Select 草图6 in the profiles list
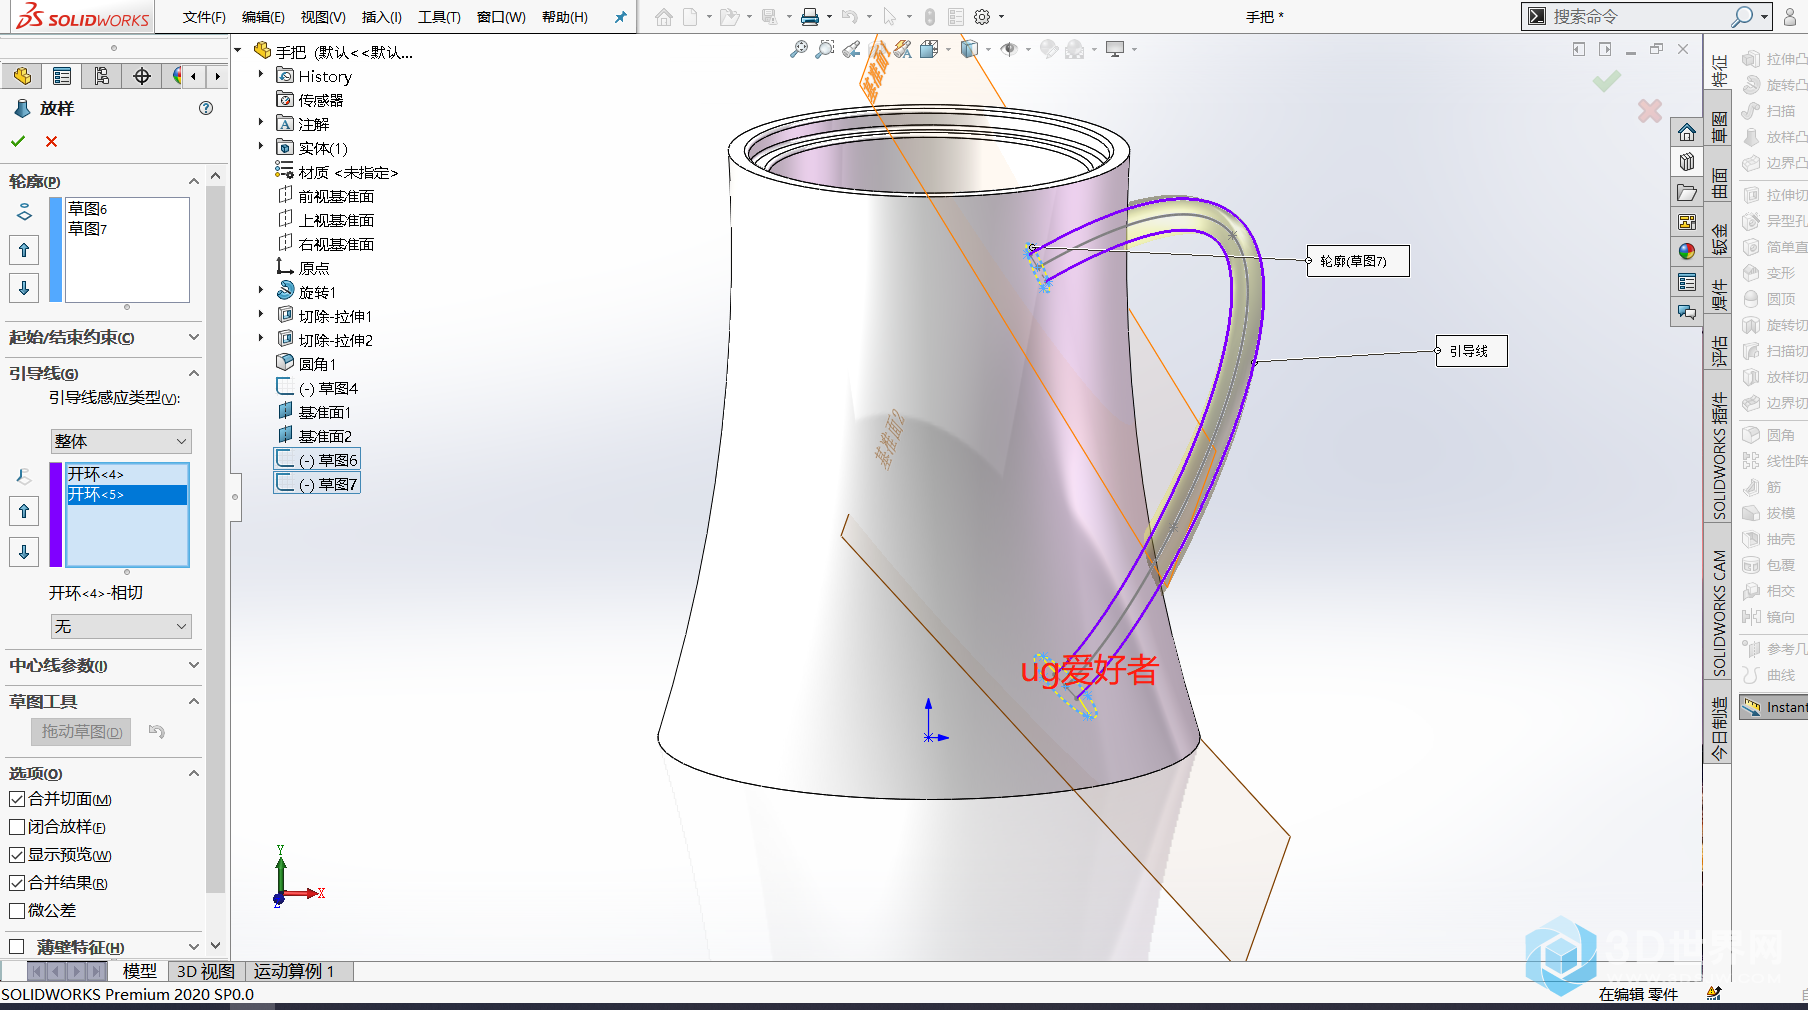The width and height of the screenshot is (1808, 1010). coord(127,209)
